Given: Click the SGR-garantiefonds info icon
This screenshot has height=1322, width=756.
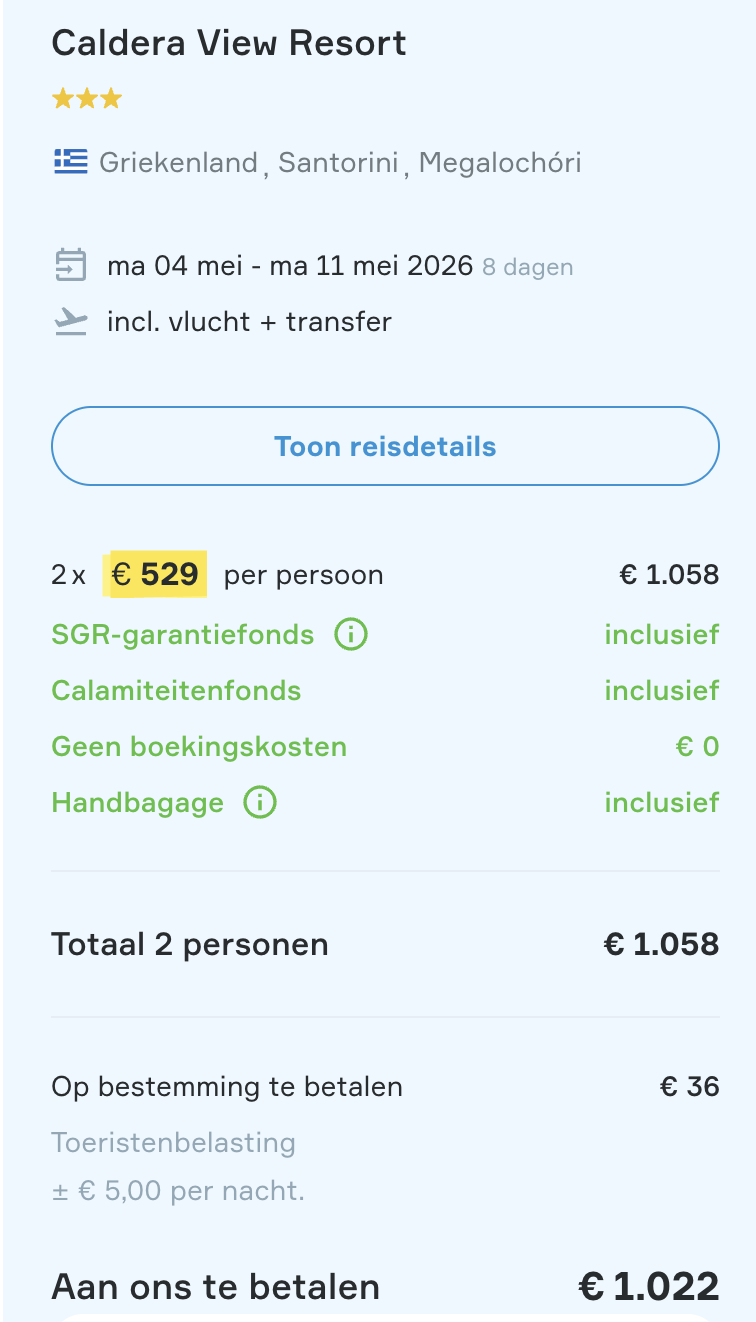Looking at the screenshot, I should pos(351,634).
